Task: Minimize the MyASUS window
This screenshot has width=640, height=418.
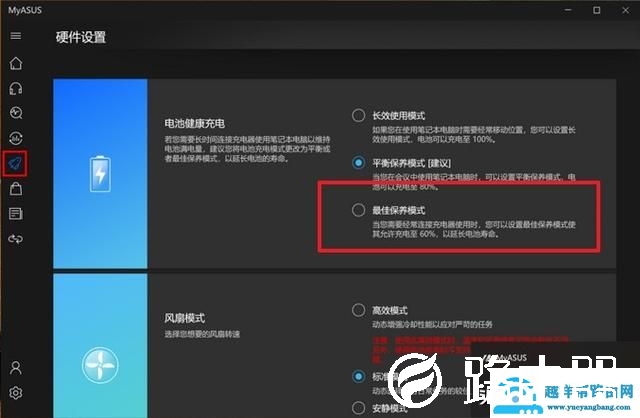Action: click(x=568, y=10)
